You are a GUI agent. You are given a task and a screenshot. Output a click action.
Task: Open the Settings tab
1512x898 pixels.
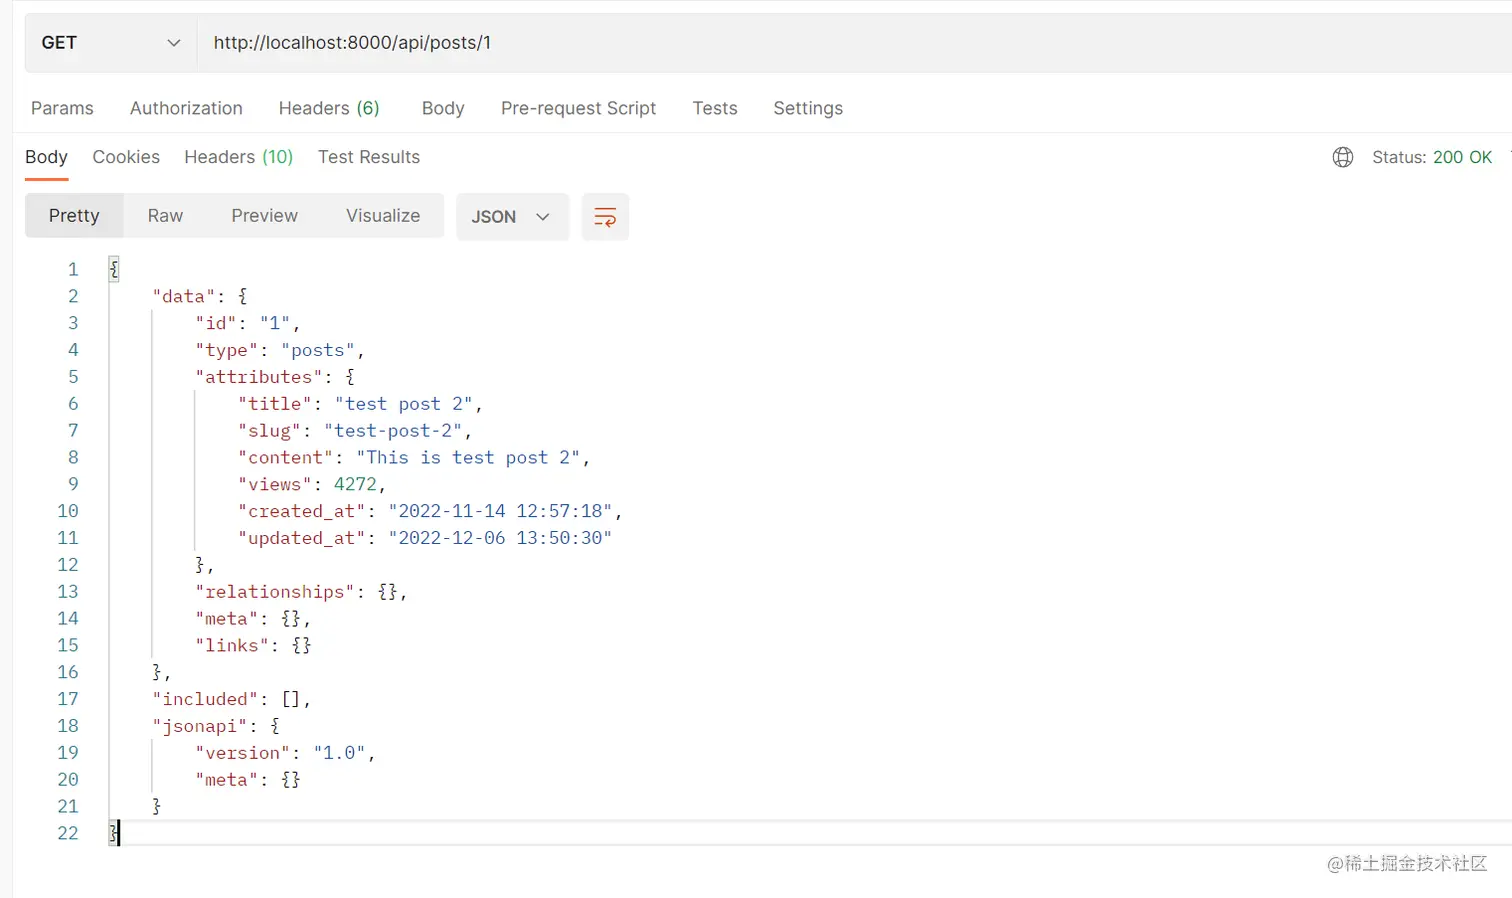[808, 108]
